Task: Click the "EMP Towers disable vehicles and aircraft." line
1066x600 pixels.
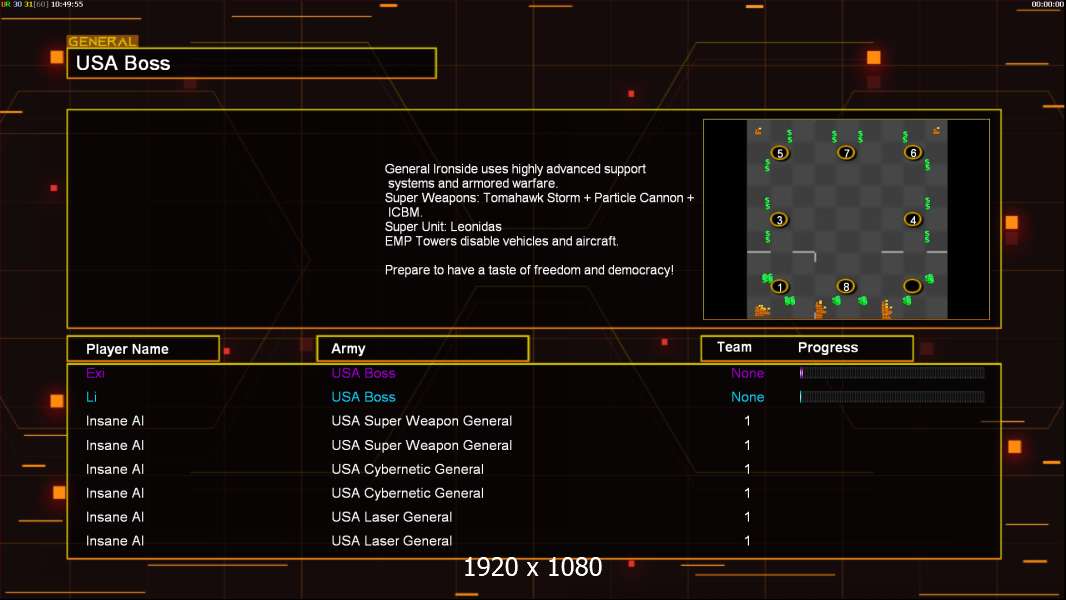Action: [x=502, y=241]
